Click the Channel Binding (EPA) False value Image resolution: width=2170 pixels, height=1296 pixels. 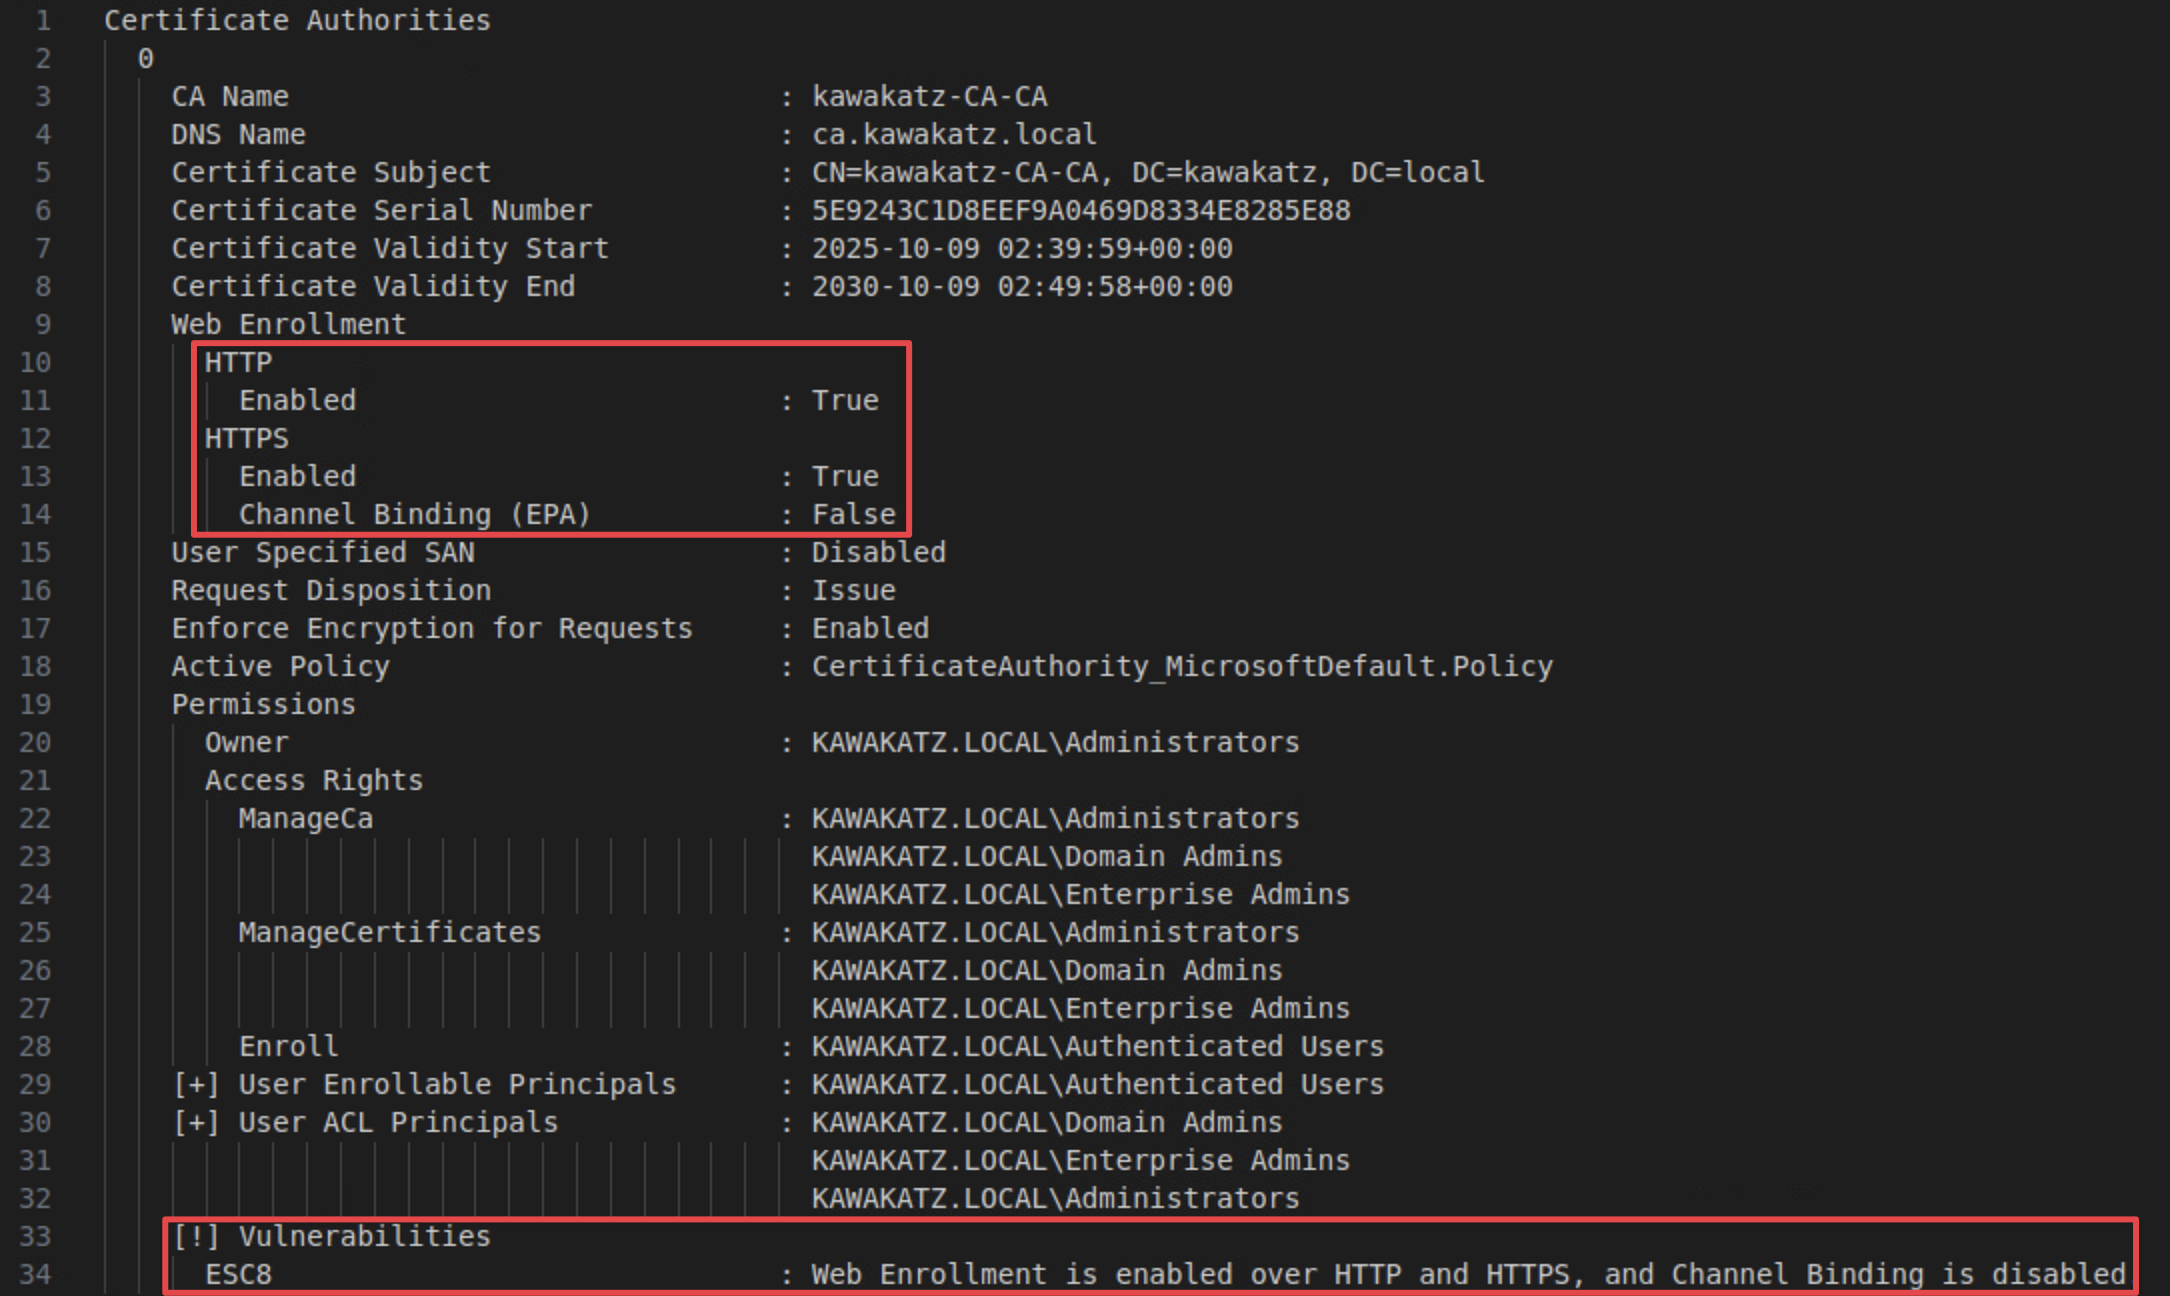point(852,514)
